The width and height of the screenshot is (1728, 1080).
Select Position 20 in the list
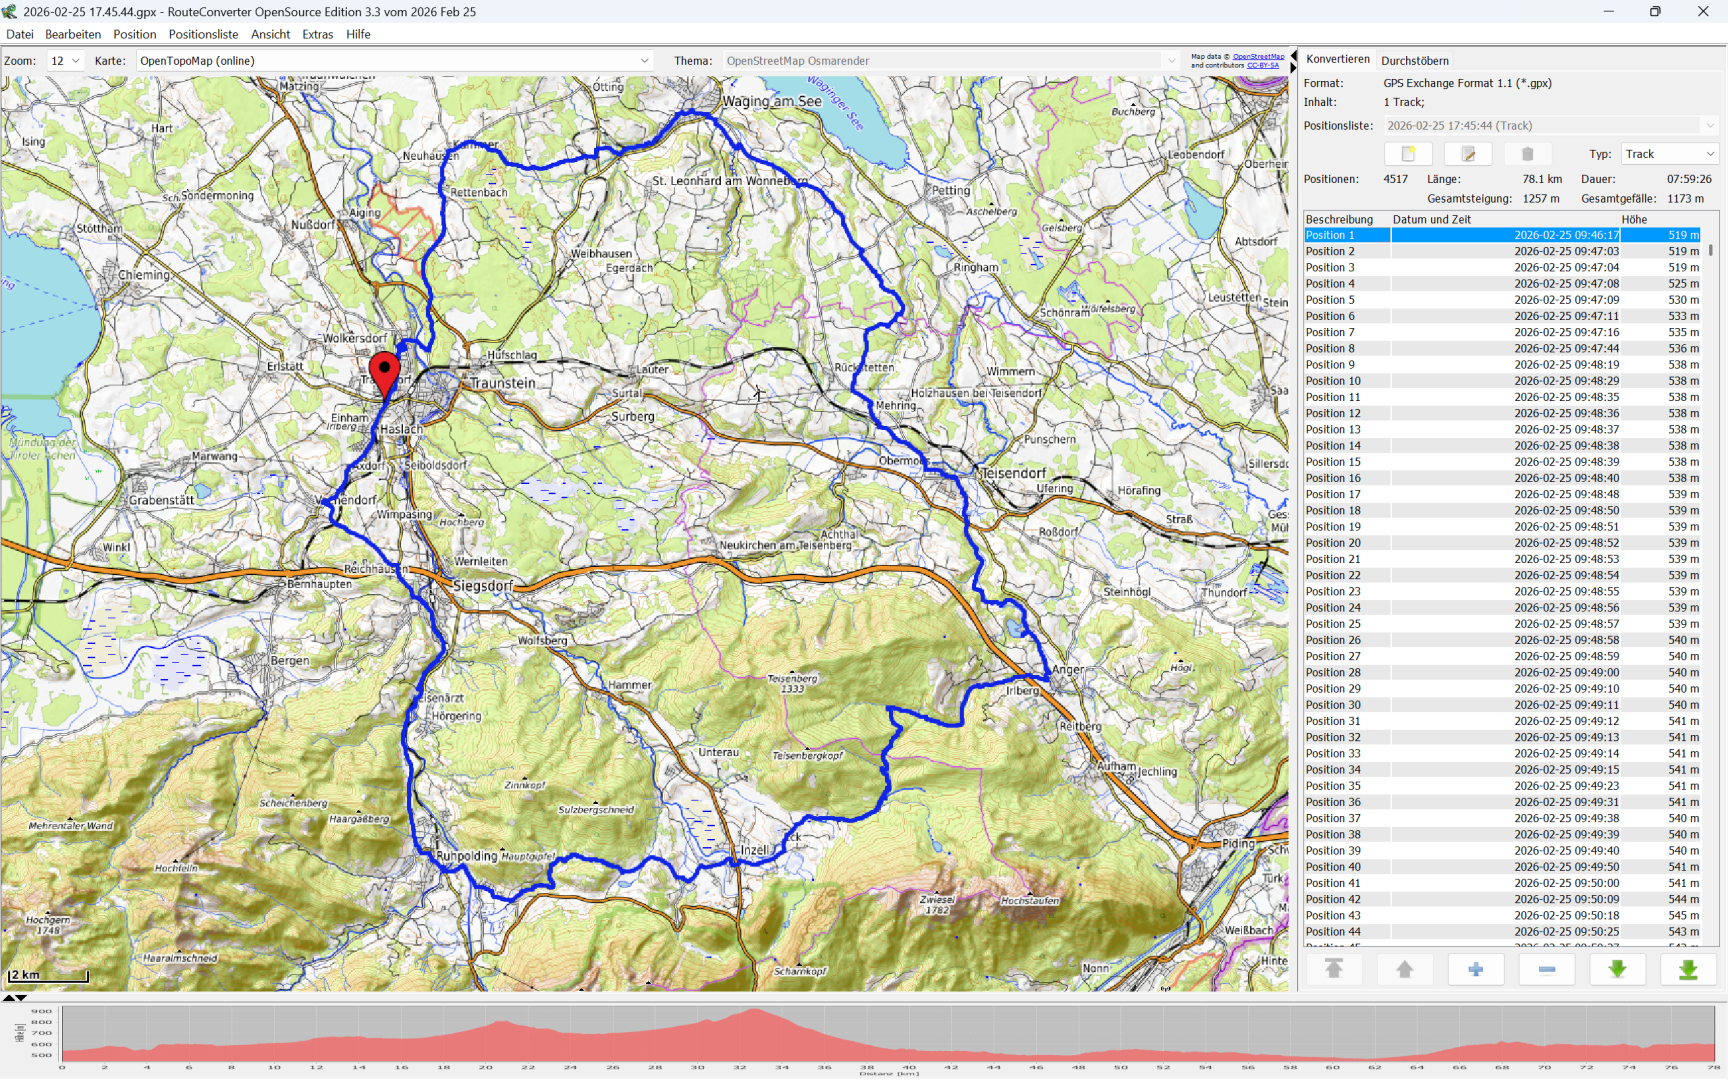1333,543
